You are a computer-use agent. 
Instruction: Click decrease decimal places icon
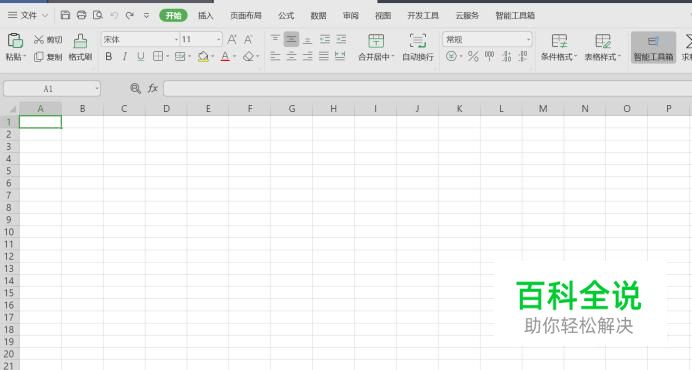[523, 56]
